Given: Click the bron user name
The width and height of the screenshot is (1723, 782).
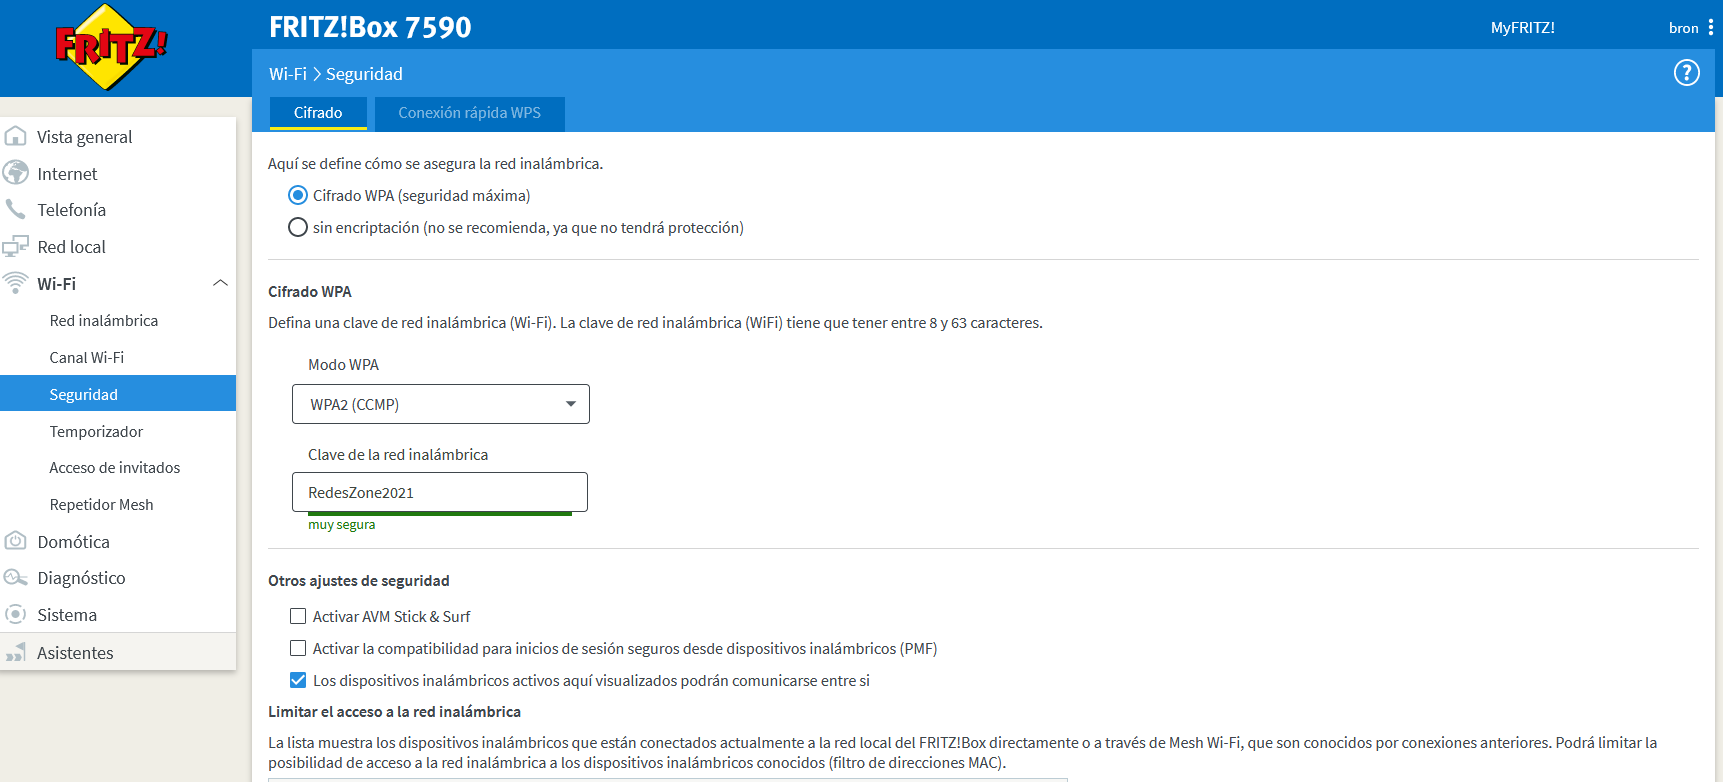Looking at the screenshot, I should click(1683, 28).
